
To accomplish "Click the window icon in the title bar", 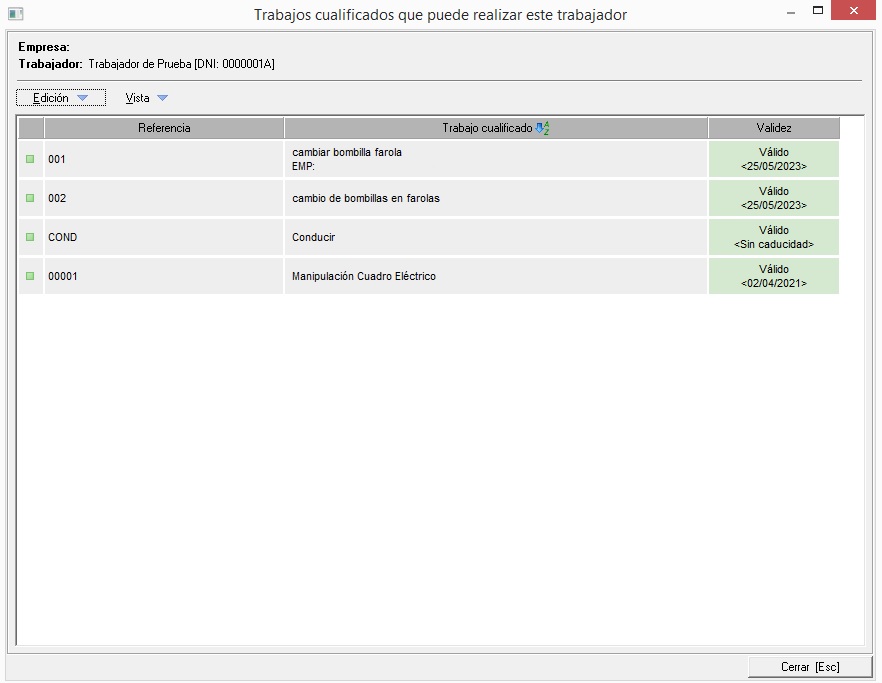I will point(15,14).
